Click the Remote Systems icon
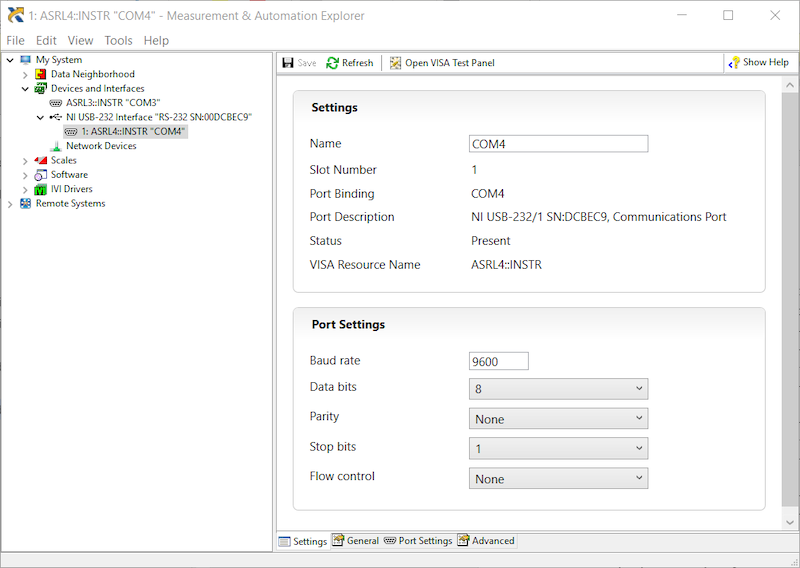Viewport: 800px width, 568px height. tap(26, 204)
